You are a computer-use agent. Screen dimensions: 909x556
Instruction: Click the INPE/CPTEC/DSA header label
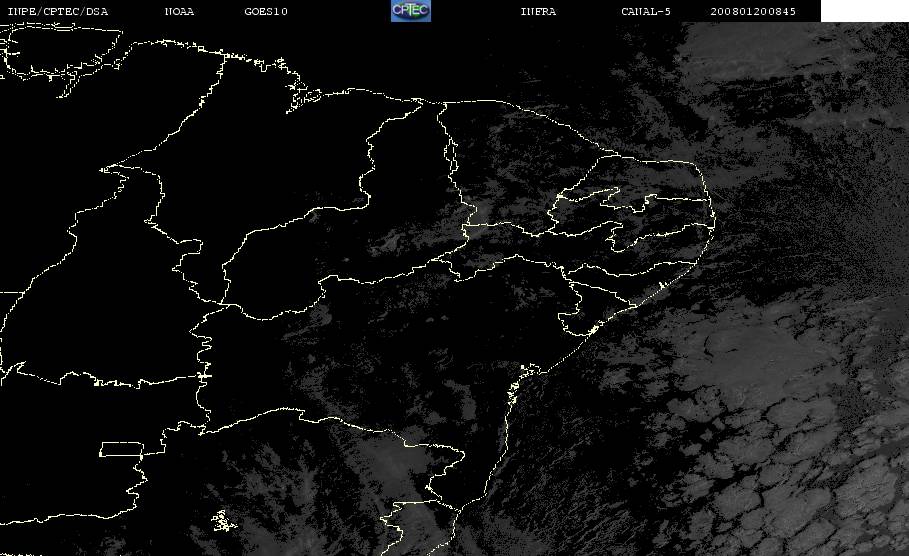[58, 12]
